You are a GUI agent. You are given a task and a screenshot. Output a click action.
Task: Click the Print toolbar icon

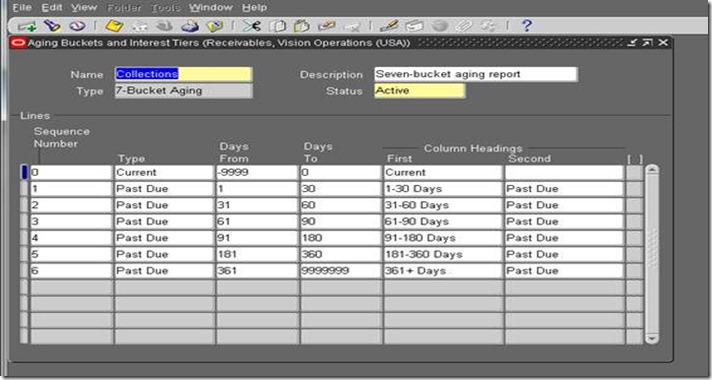pyautogui.click(x=190, y=26)
